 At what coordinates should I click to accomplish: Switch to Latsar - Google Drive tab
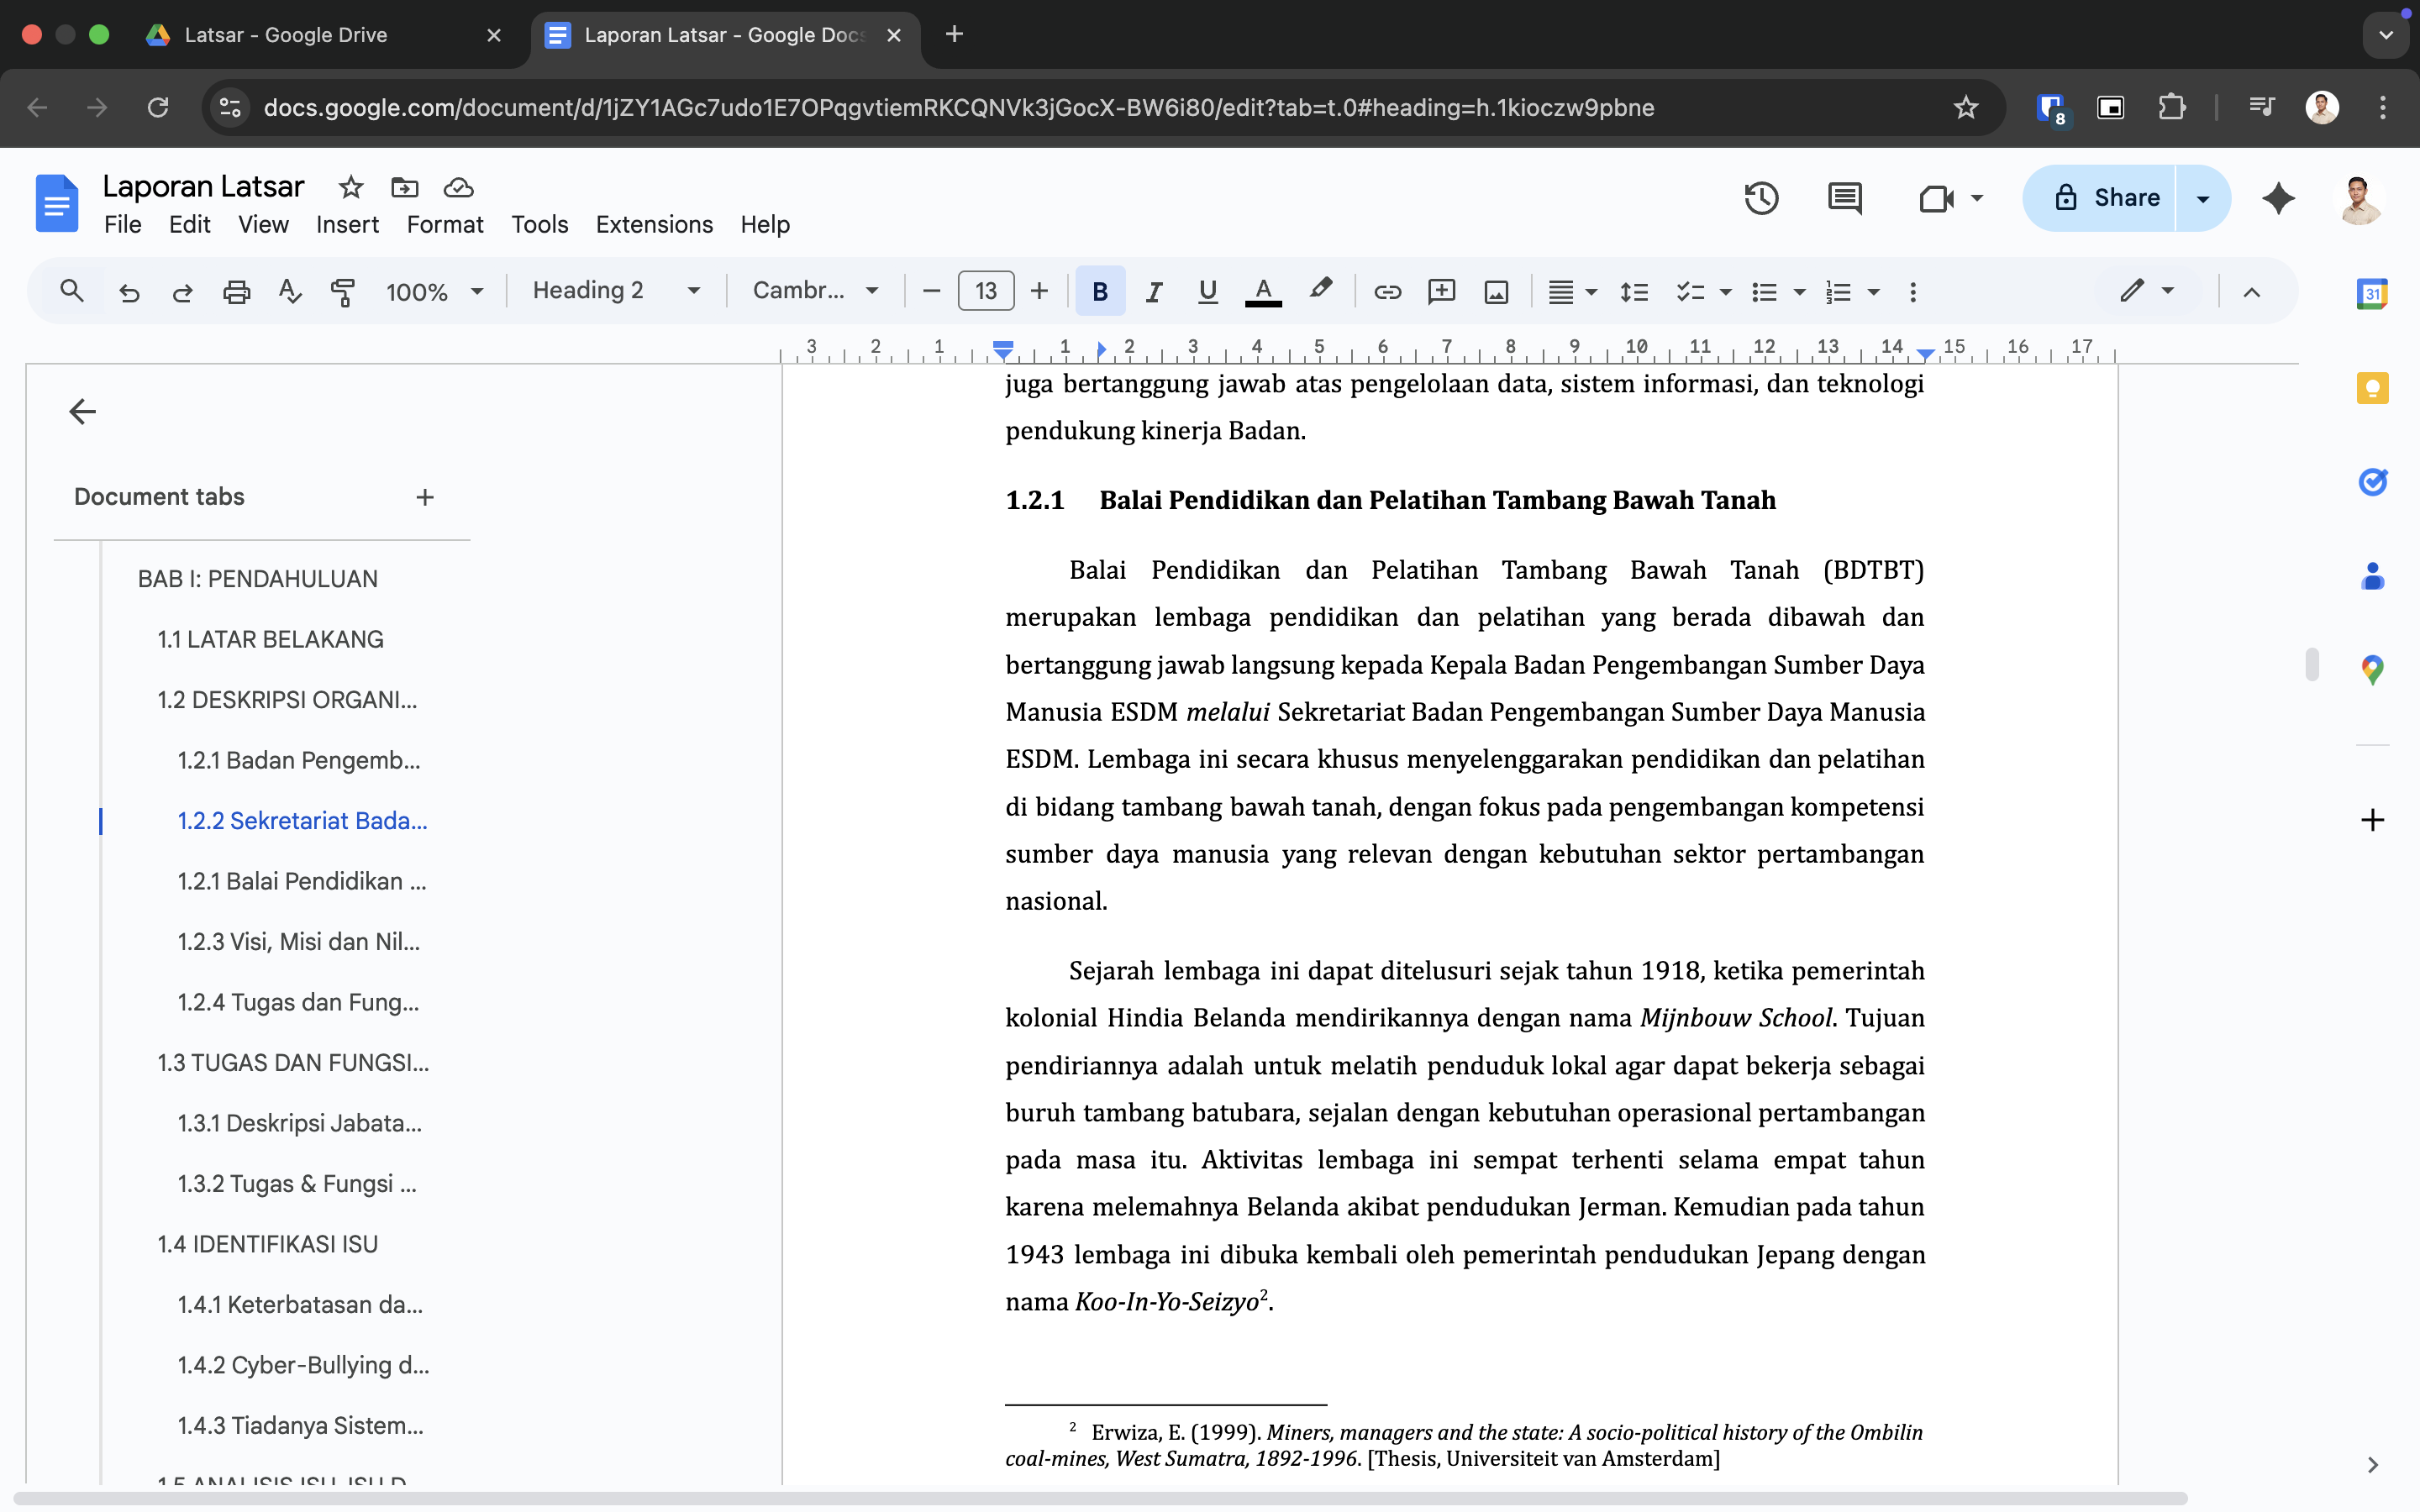(286, 35)
